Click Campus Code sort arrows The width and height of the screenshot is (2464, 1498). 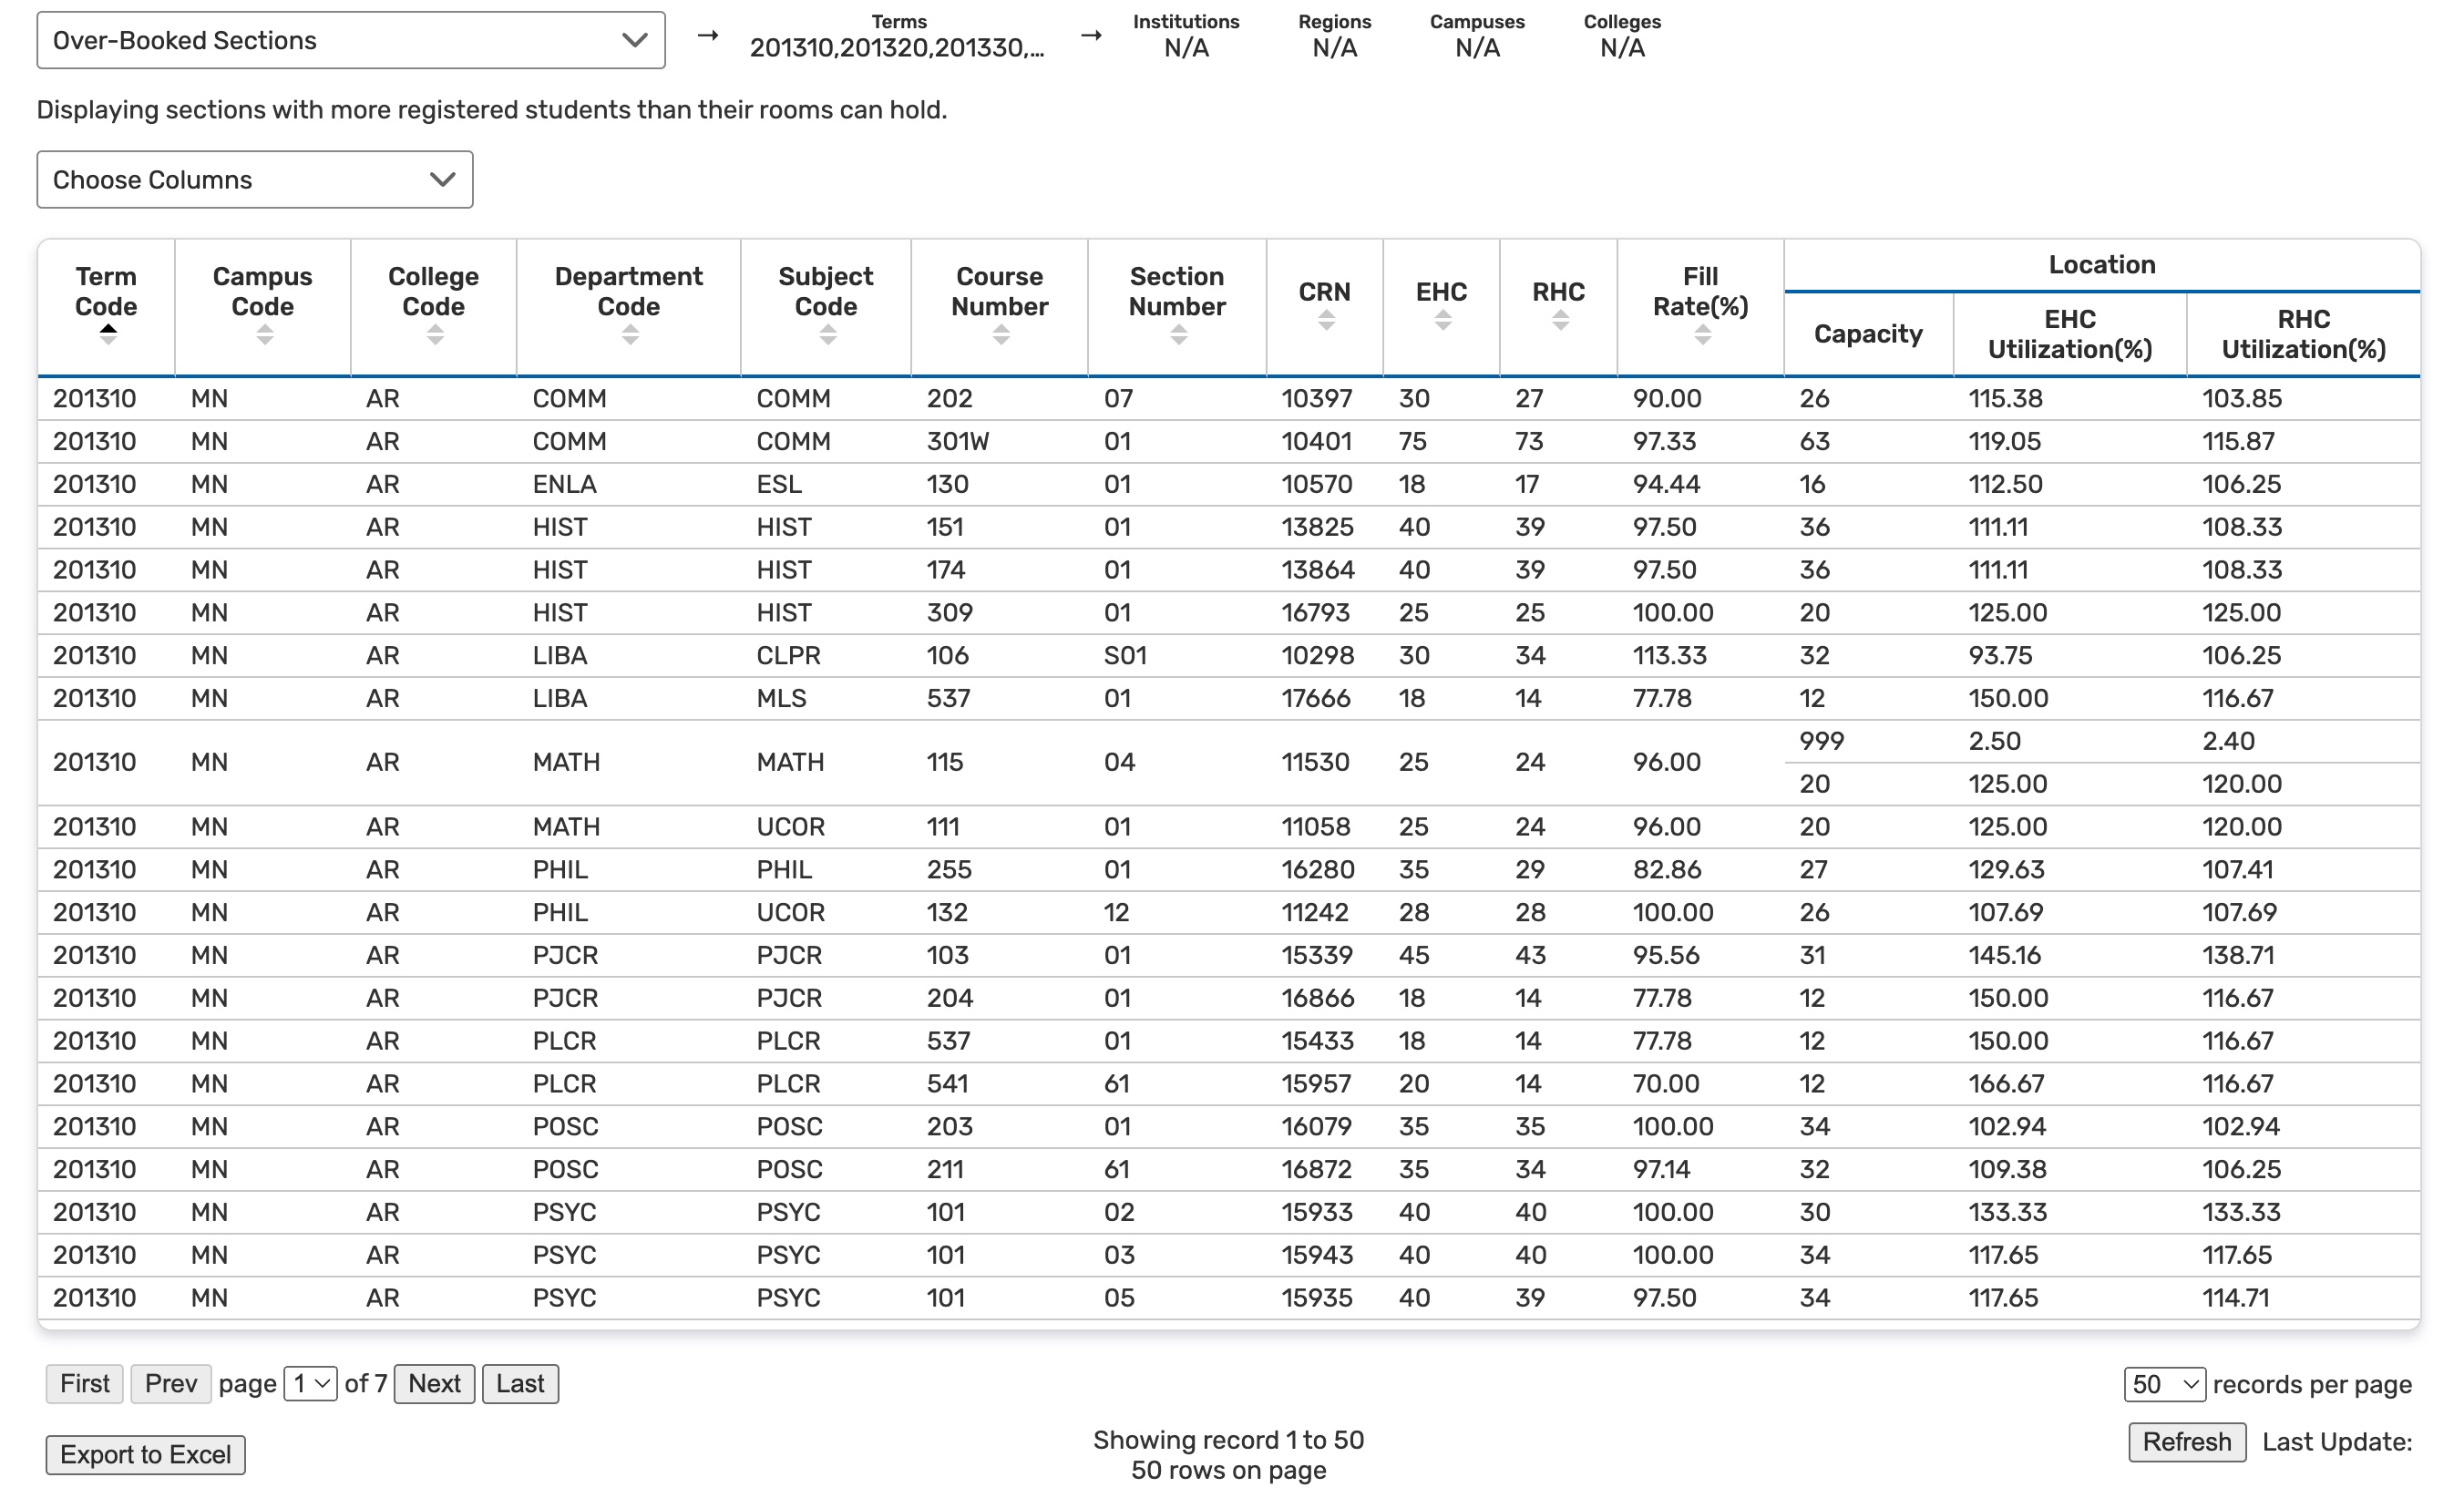[264, 335]
